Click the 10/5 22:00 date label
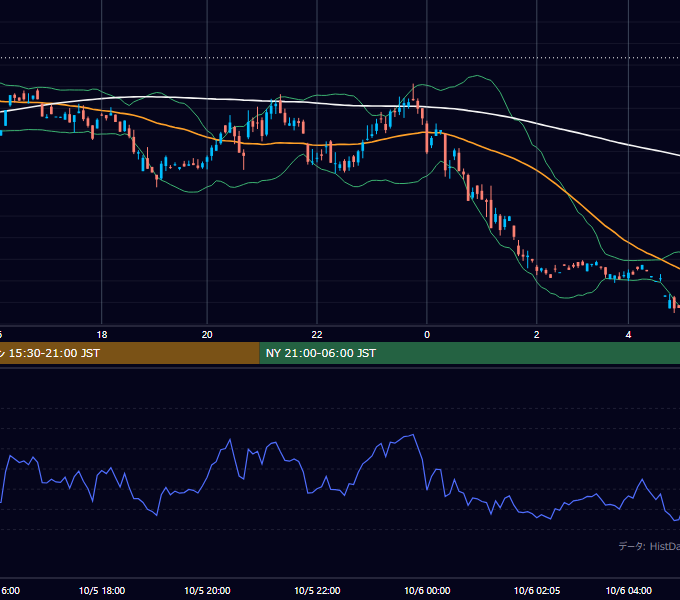This screenshot has width=680, height=600. pyautogui.click(x=317, y=590)
